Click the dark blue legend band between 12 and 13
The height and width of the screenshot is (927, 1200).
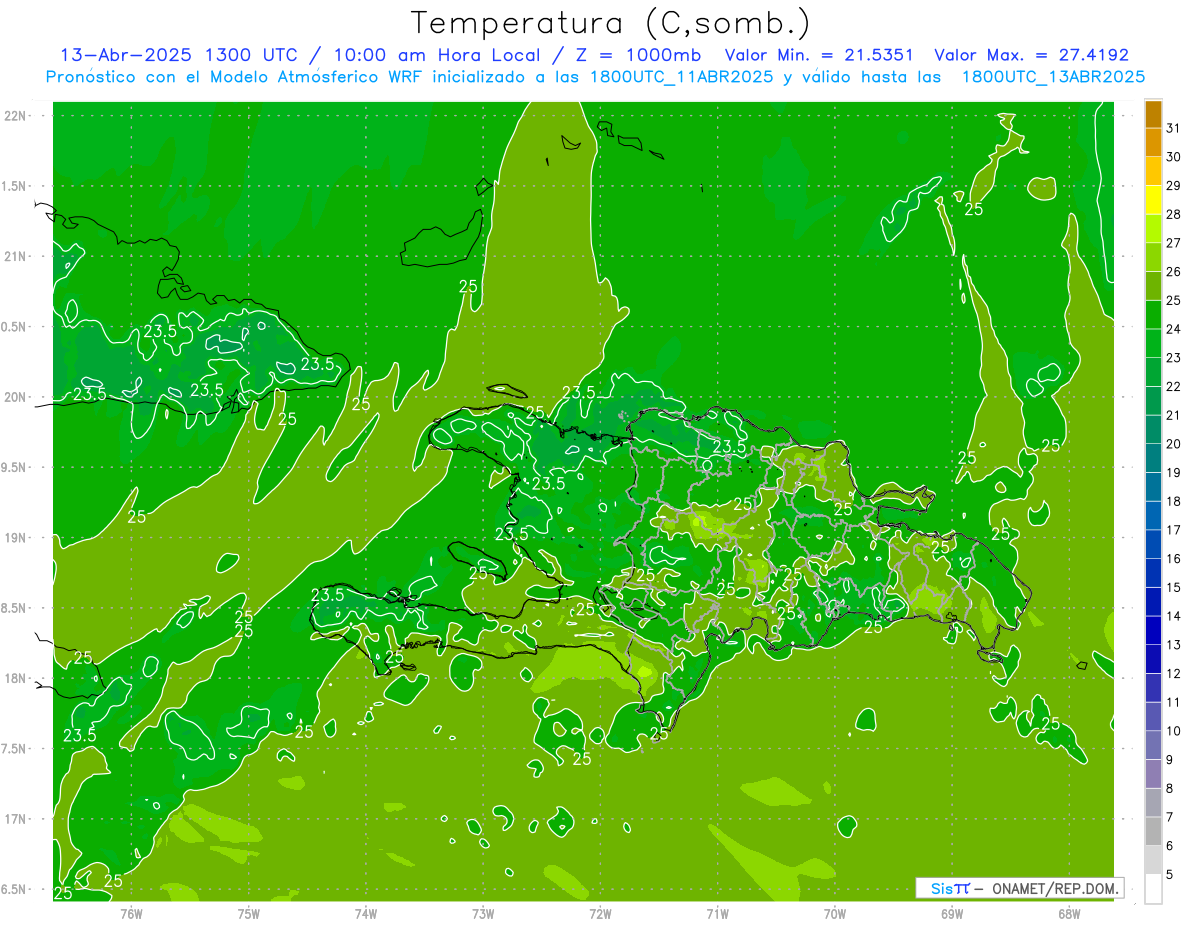point(1153,659)
